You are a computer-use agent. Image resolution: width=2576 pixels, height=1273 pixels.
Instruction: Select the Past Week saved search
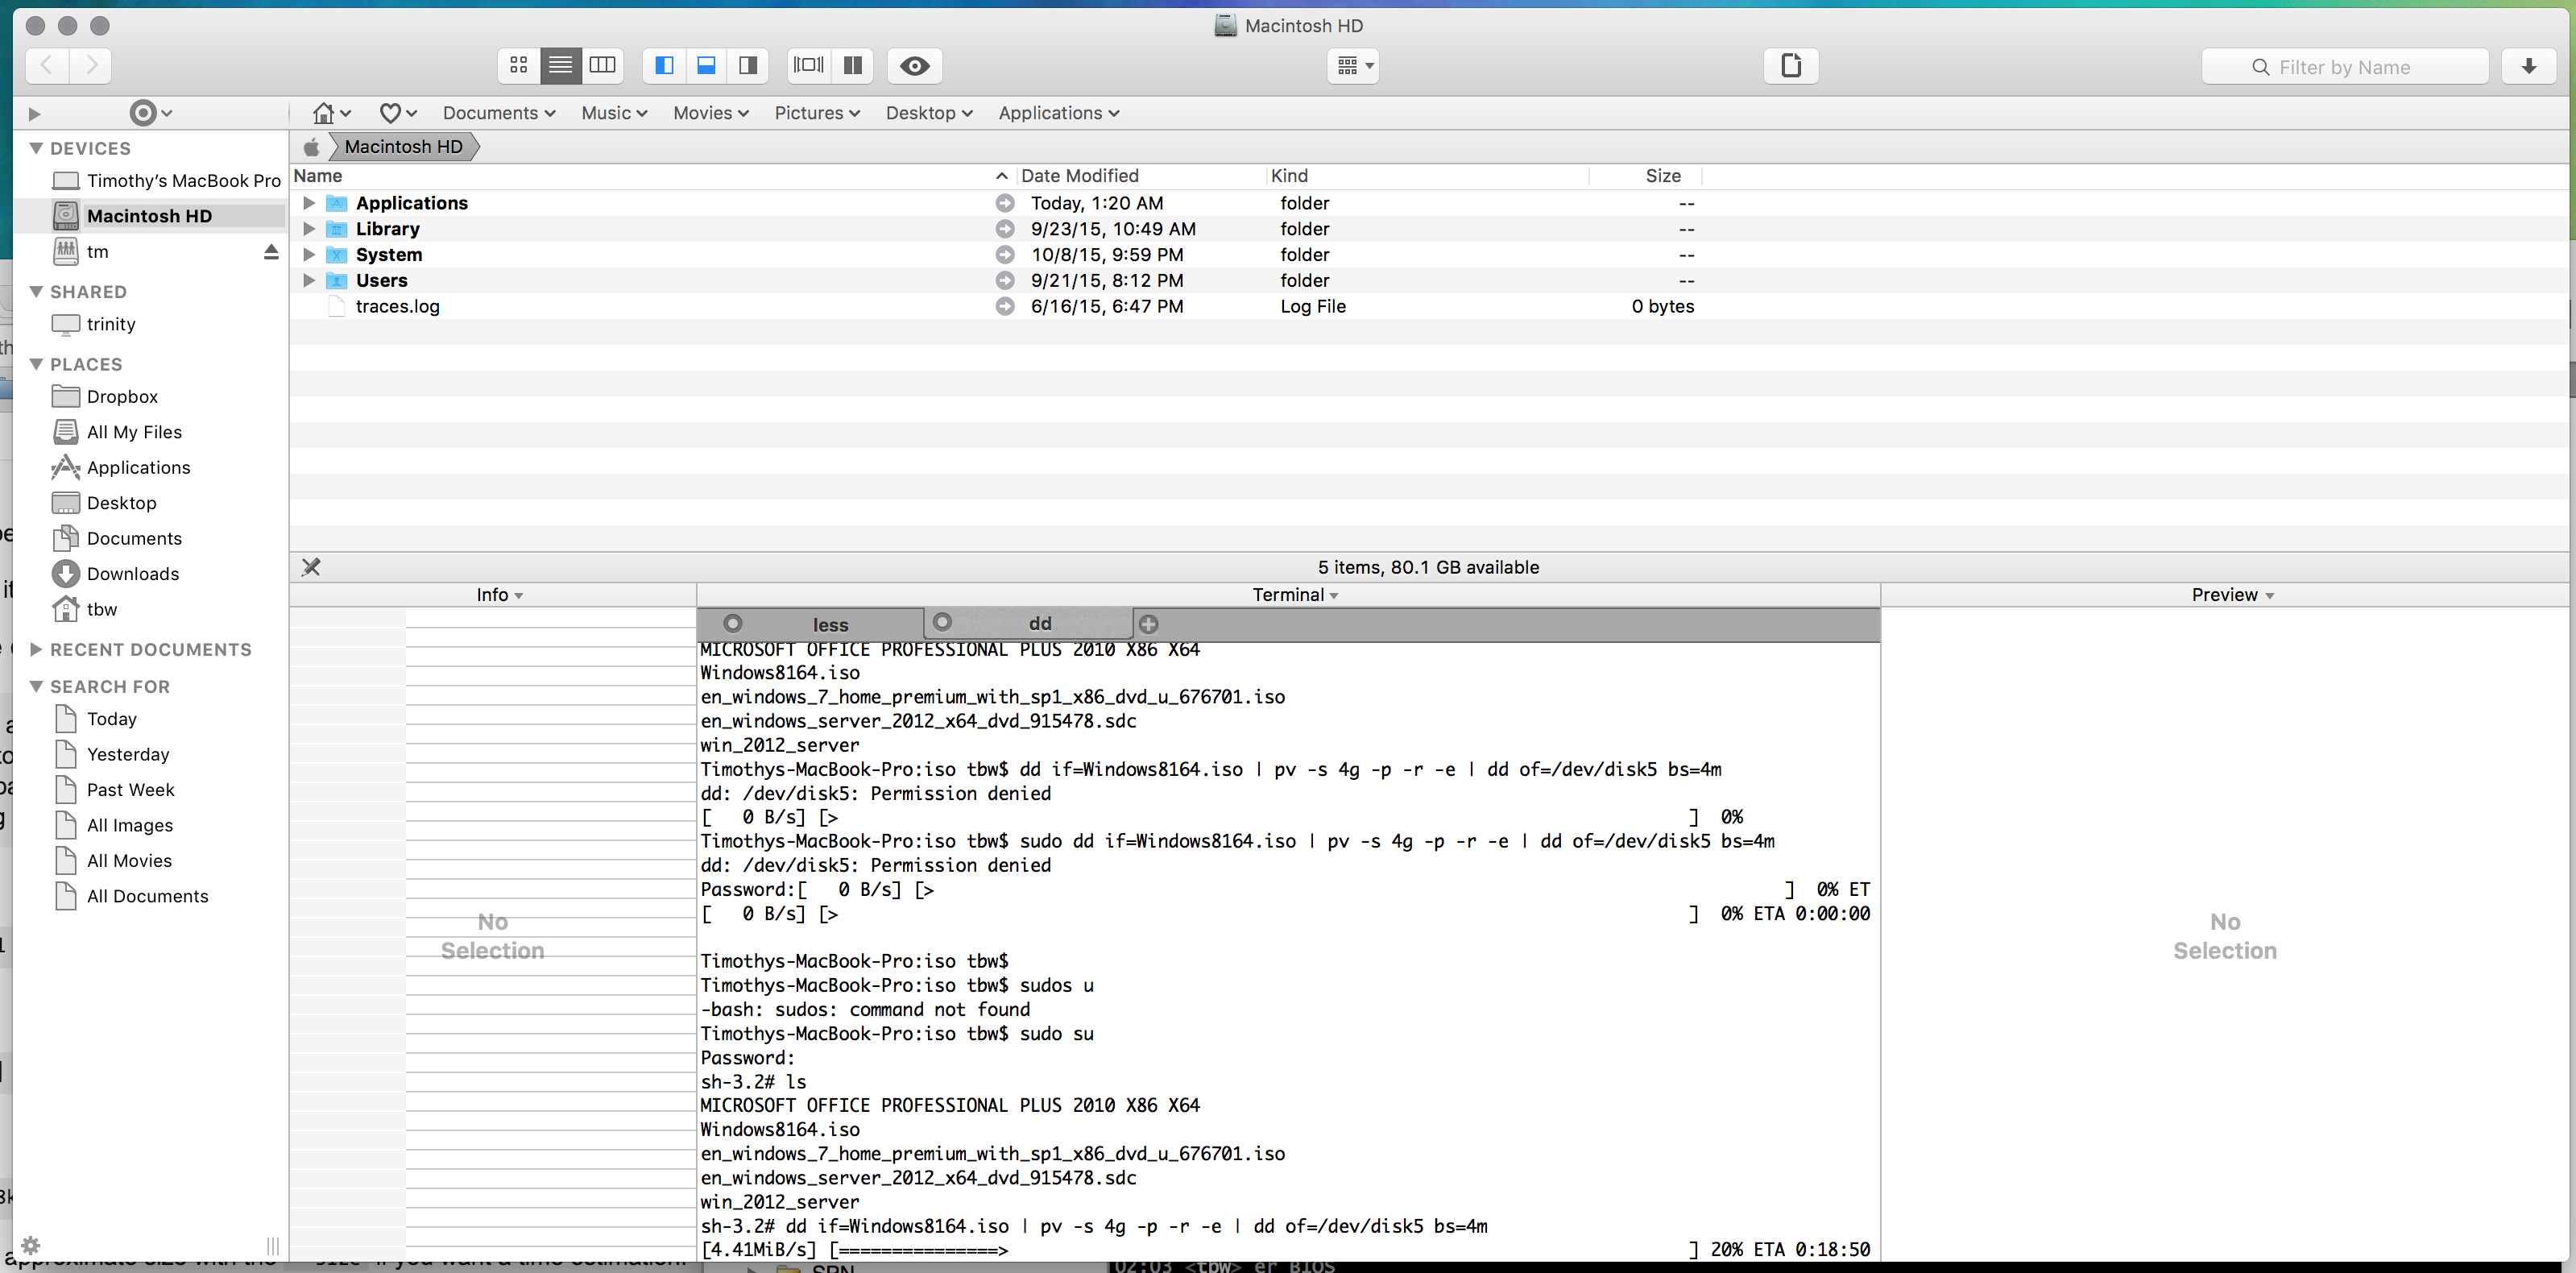click(x=116, y=790)
